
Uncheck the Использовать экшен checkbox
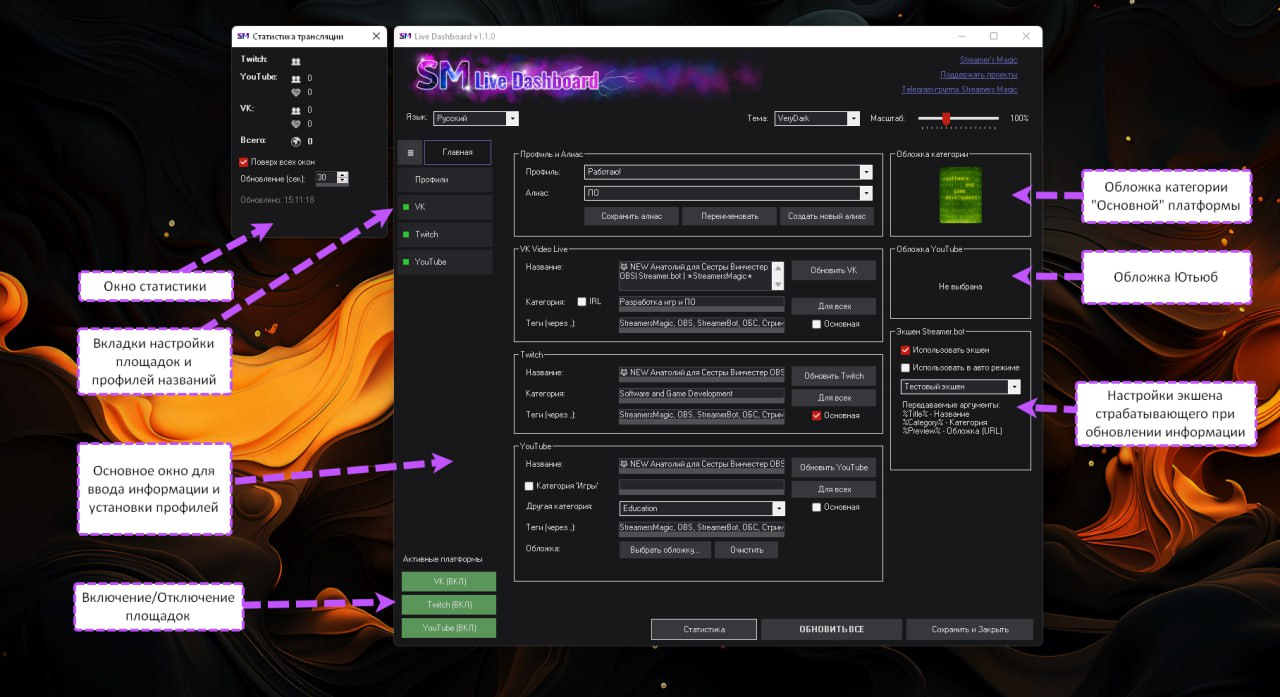point(905,350)
